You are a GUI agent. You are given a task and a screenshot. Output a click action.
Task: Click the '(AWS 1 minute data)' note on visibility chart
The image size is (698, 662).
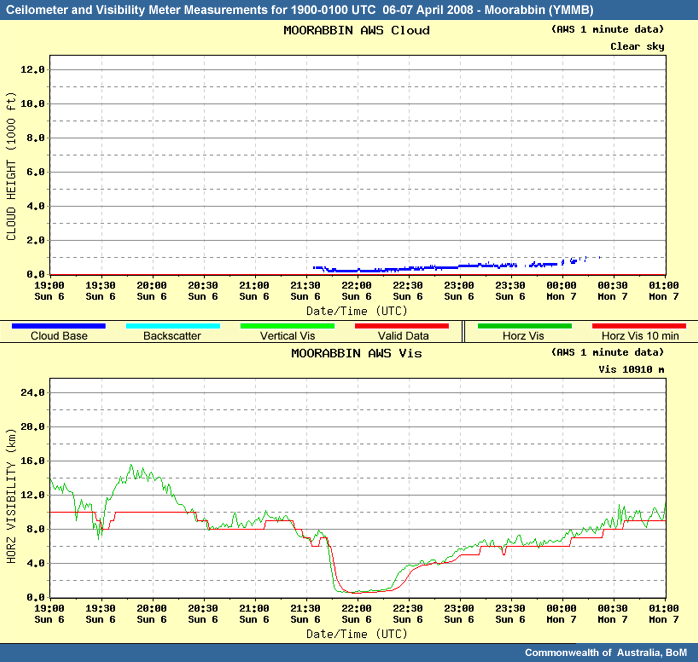click(x=608, y=353)
